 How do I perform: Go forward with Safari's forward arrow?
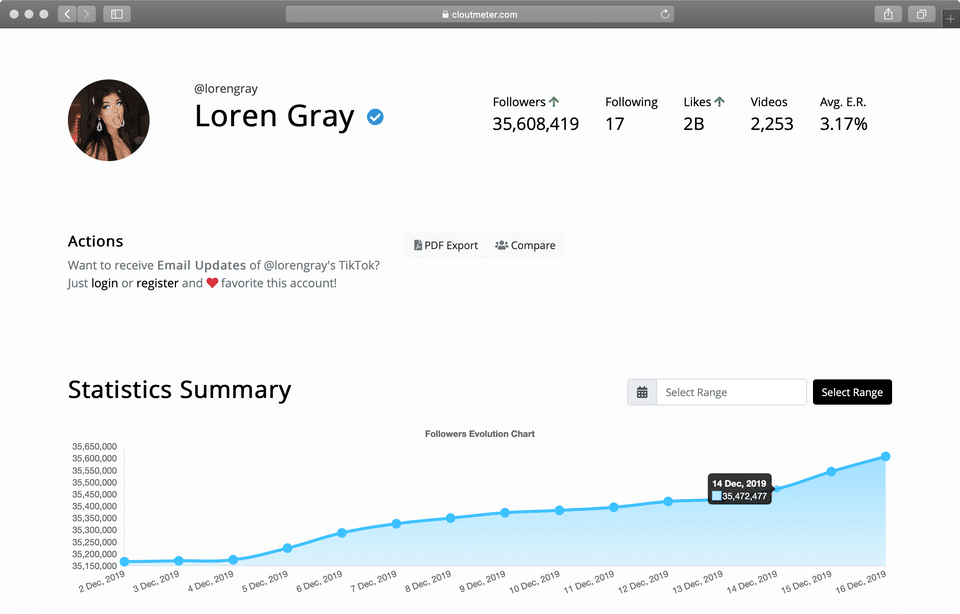click(87, 14)
